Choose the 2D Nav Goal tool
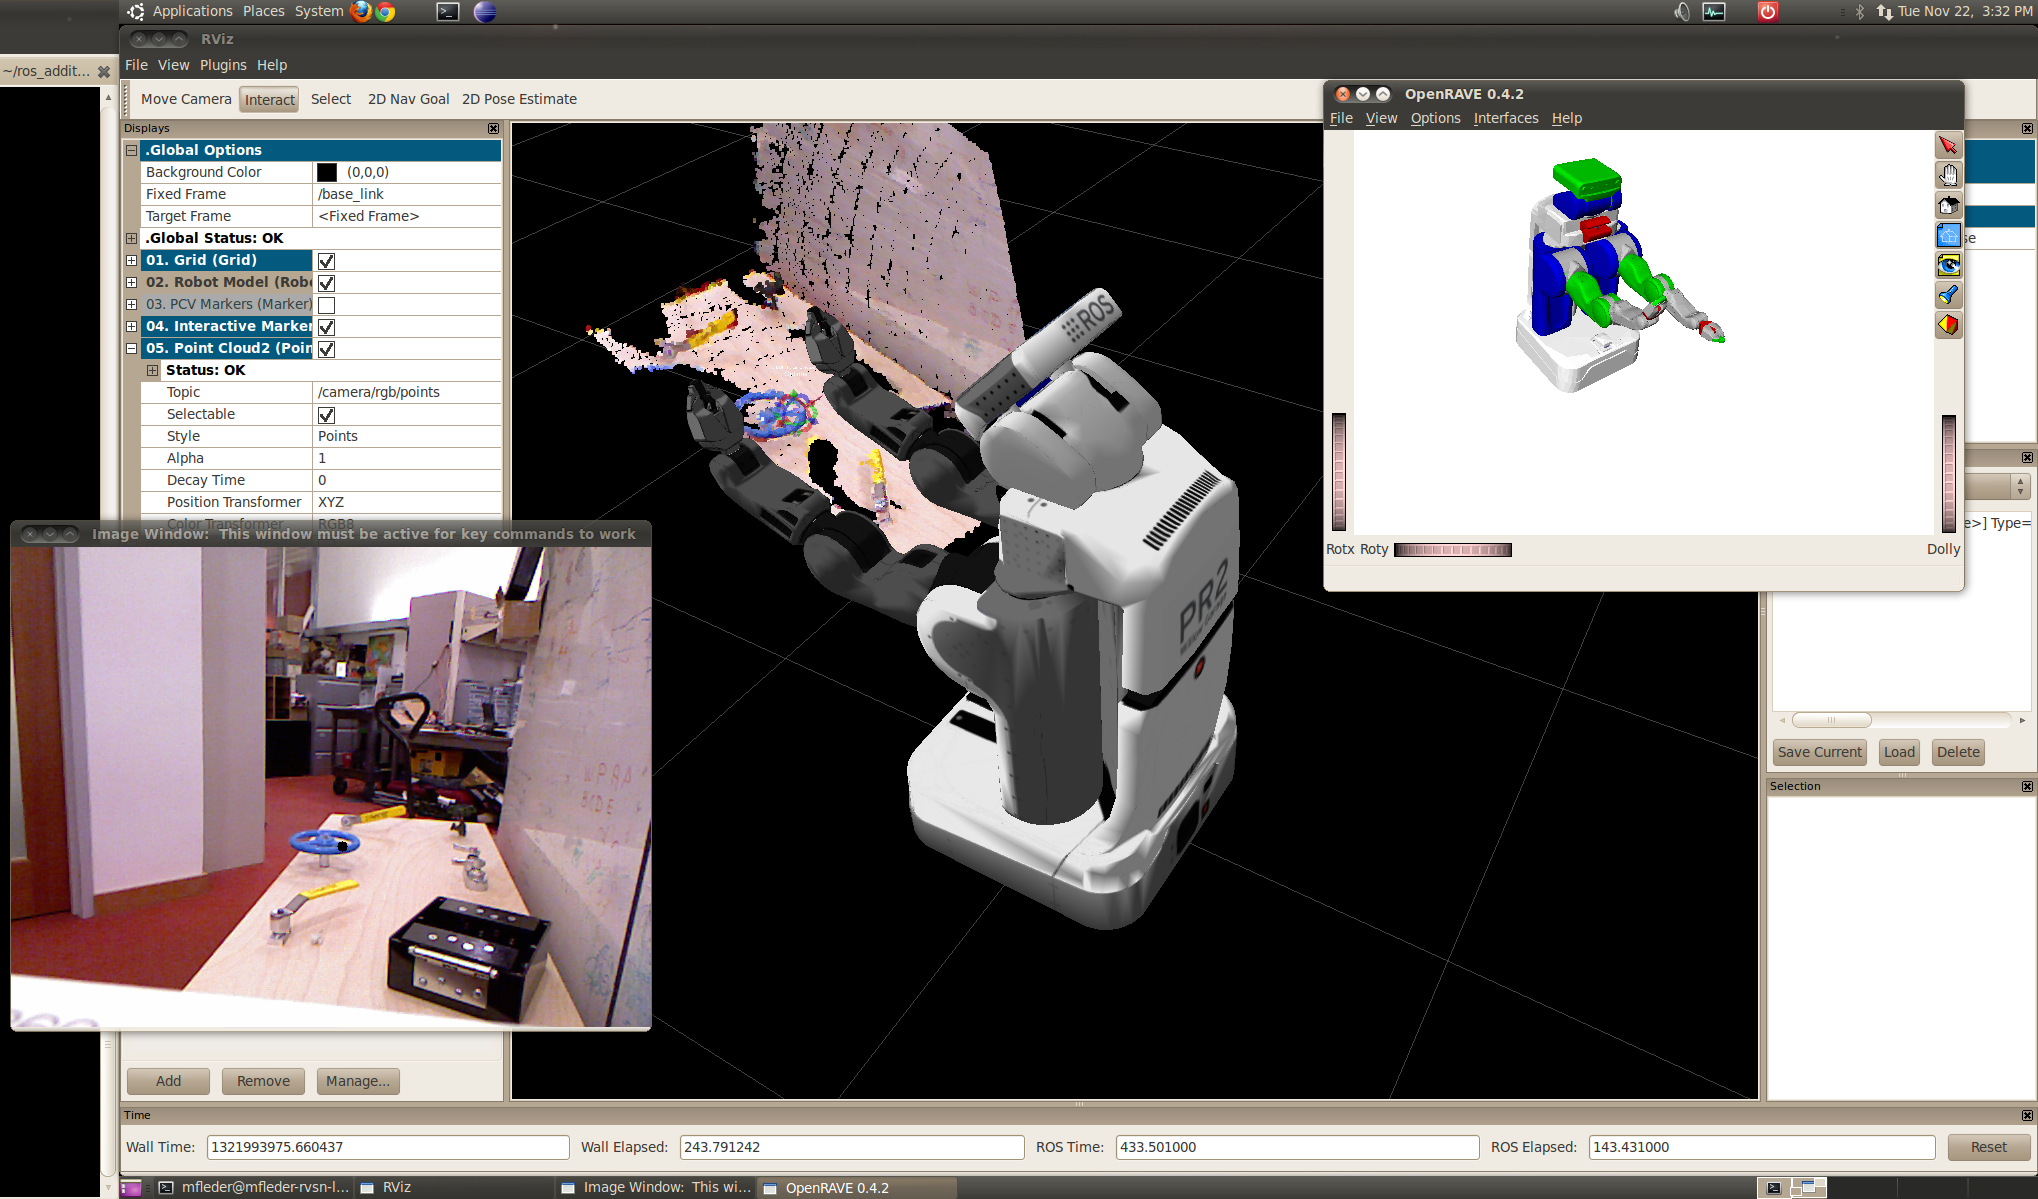Viewport: 2038px width, 1199px height. pyautogui.click(x=408, y=99)
